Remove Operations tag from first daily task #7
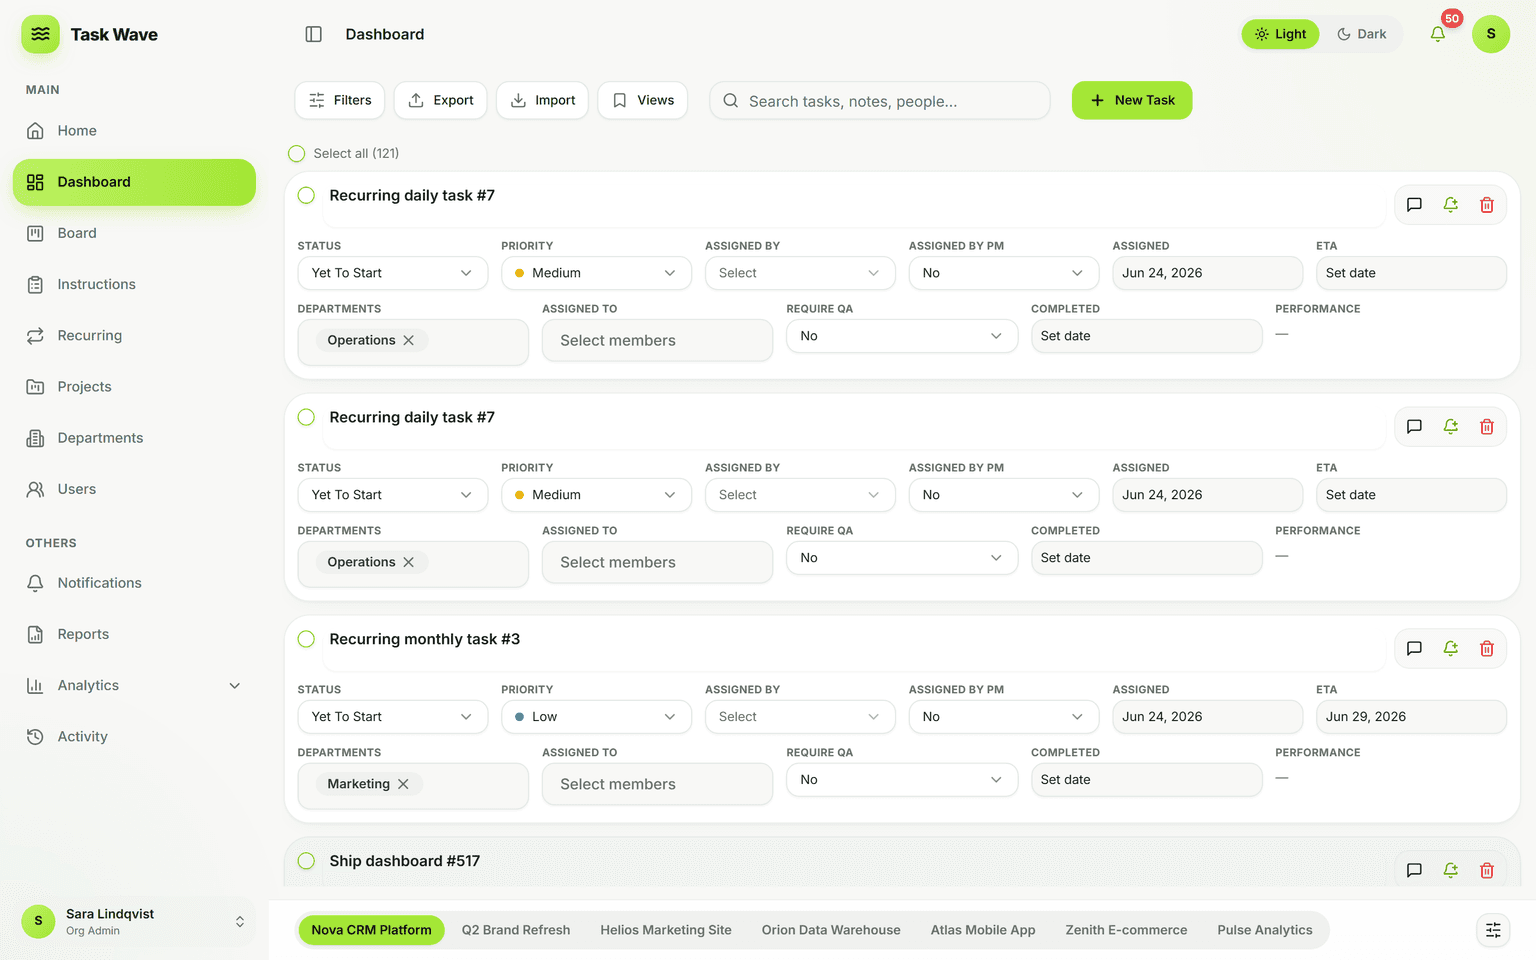Image resolution: width=1536 pixels, height=960 pixels. coord(409,340)
